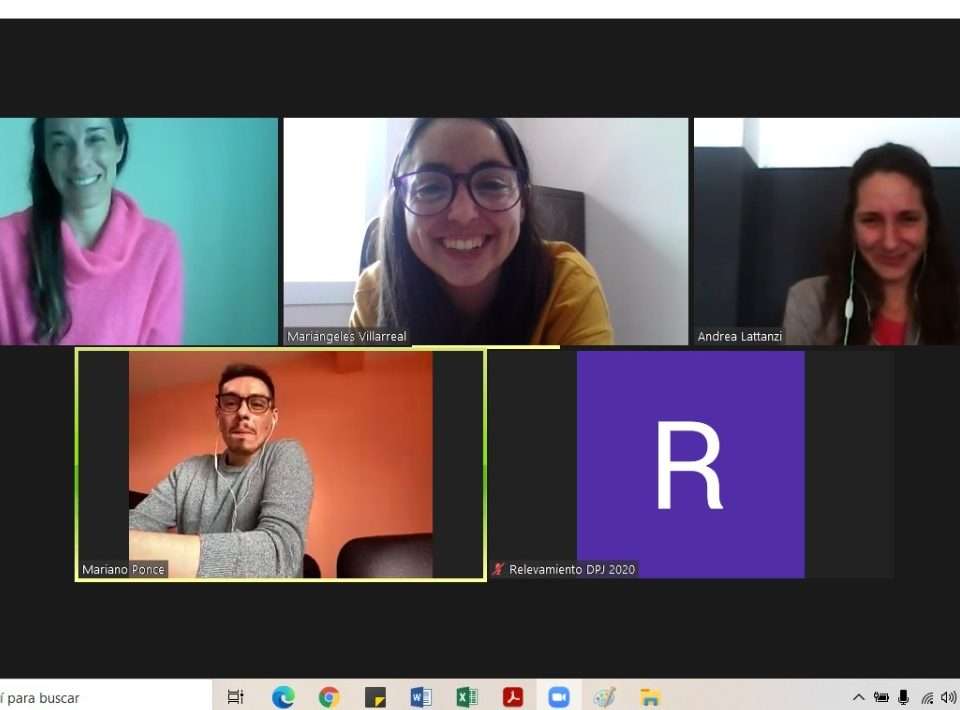Select the Mariangeles Villarreal video tile
Viewport: 960px width, 710px height.
[486, 231]
